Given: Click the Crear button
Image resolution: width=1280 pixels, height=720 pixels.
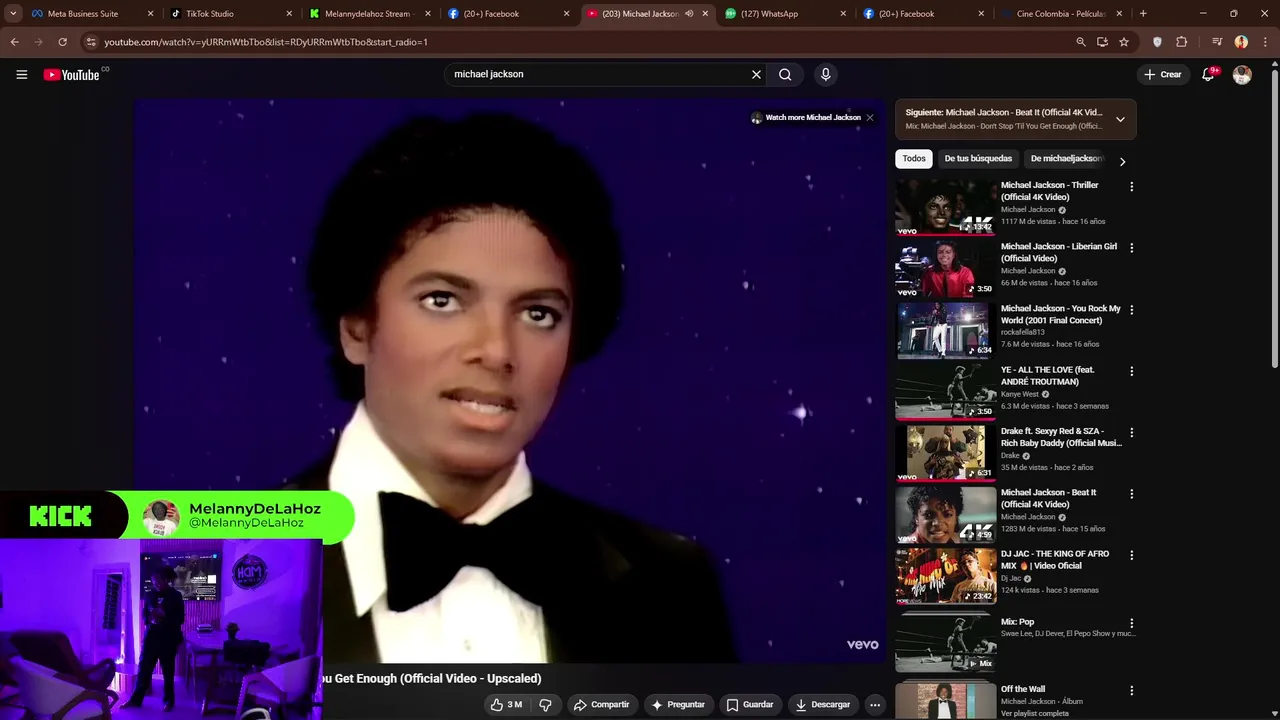Looking at the screenshot, I should point(1163,74).
